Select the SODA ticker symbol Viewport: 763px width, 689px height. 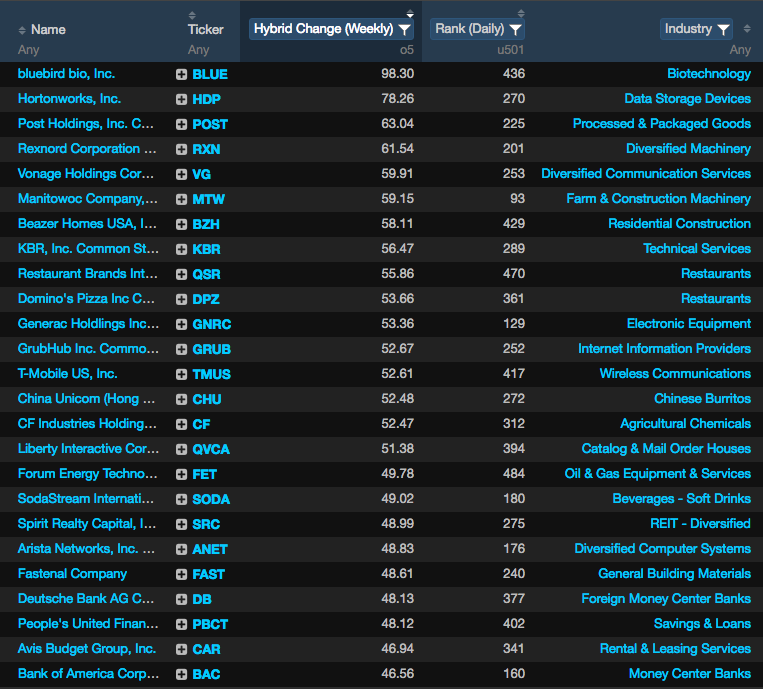click(x=211, y=499)
